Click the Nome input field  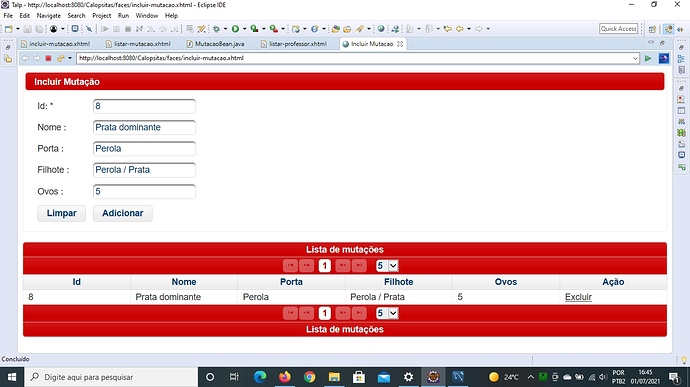tap(144, 127)
